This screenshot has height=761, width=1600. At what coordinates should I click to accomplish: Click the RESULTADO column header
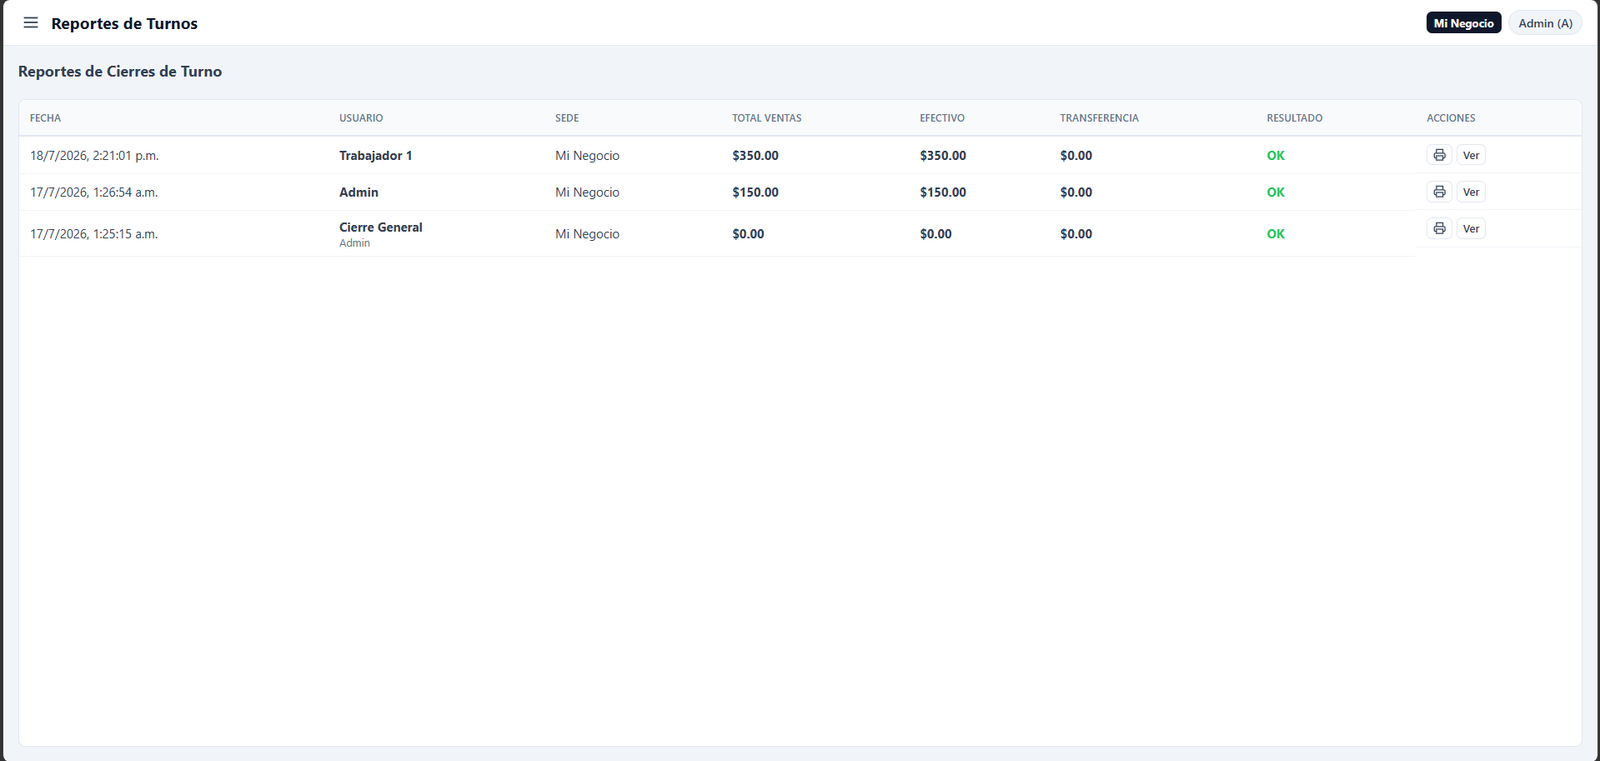[x=1294, y=118]
